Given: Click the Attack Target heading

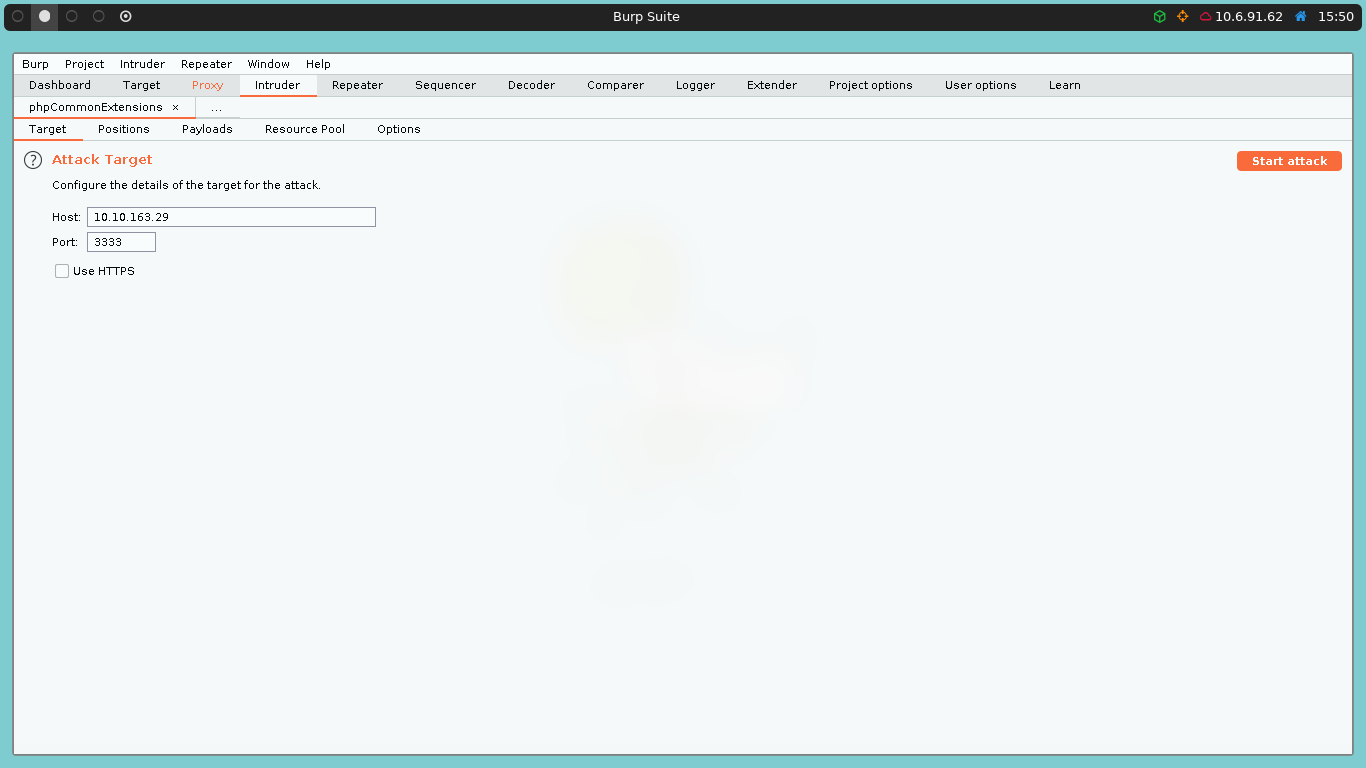Looking at the screenshot, I should pos(102,160).
